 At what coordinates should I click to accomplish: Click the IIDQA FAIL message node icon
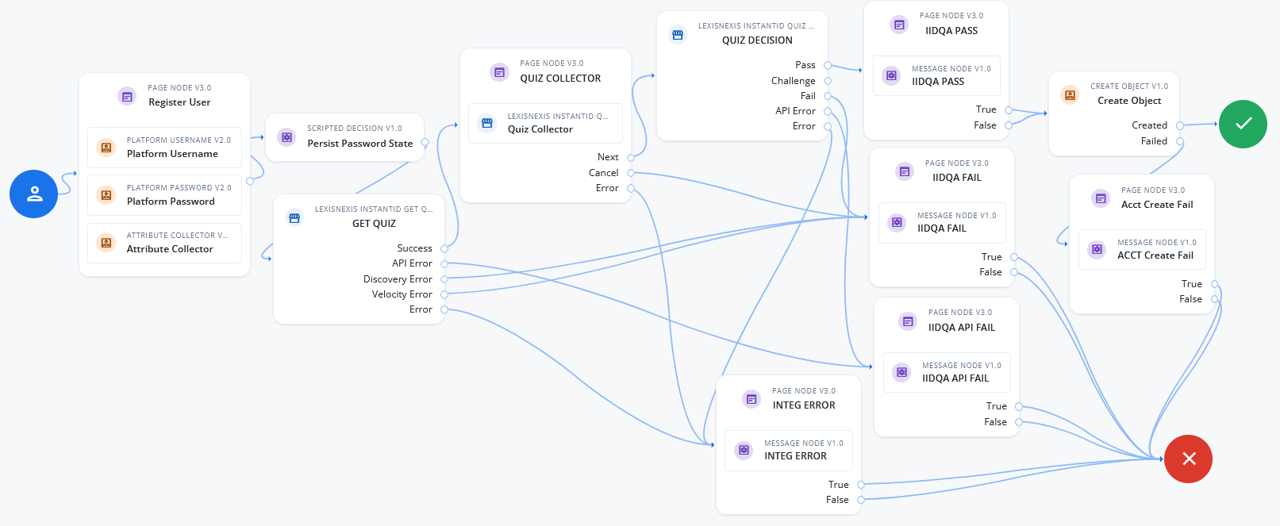pyautogui.click(x=897, y=222)
